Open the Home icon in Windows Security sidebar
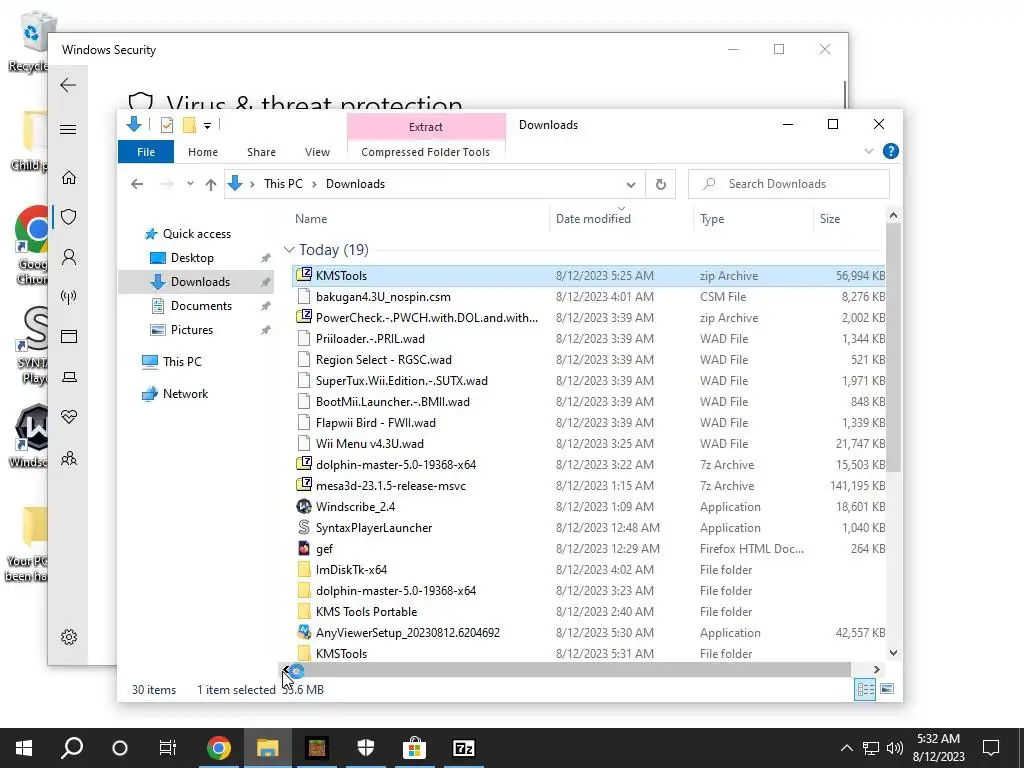Screen dimensions: 1024x768 pyautogui.click(x=69, y=178)
